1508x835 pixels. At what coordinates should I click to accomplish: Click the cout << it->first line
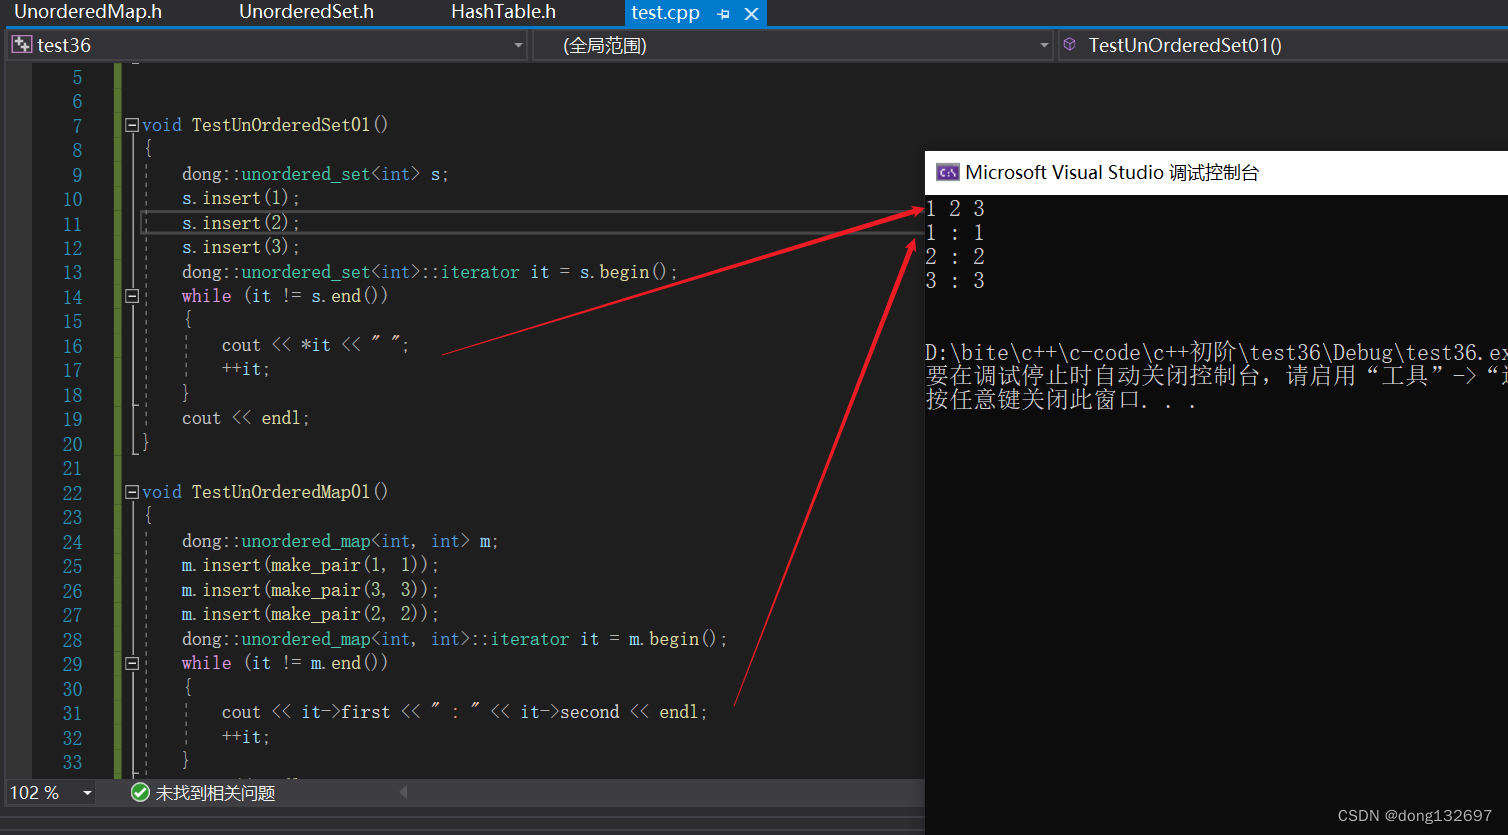[x=464, y=712]
